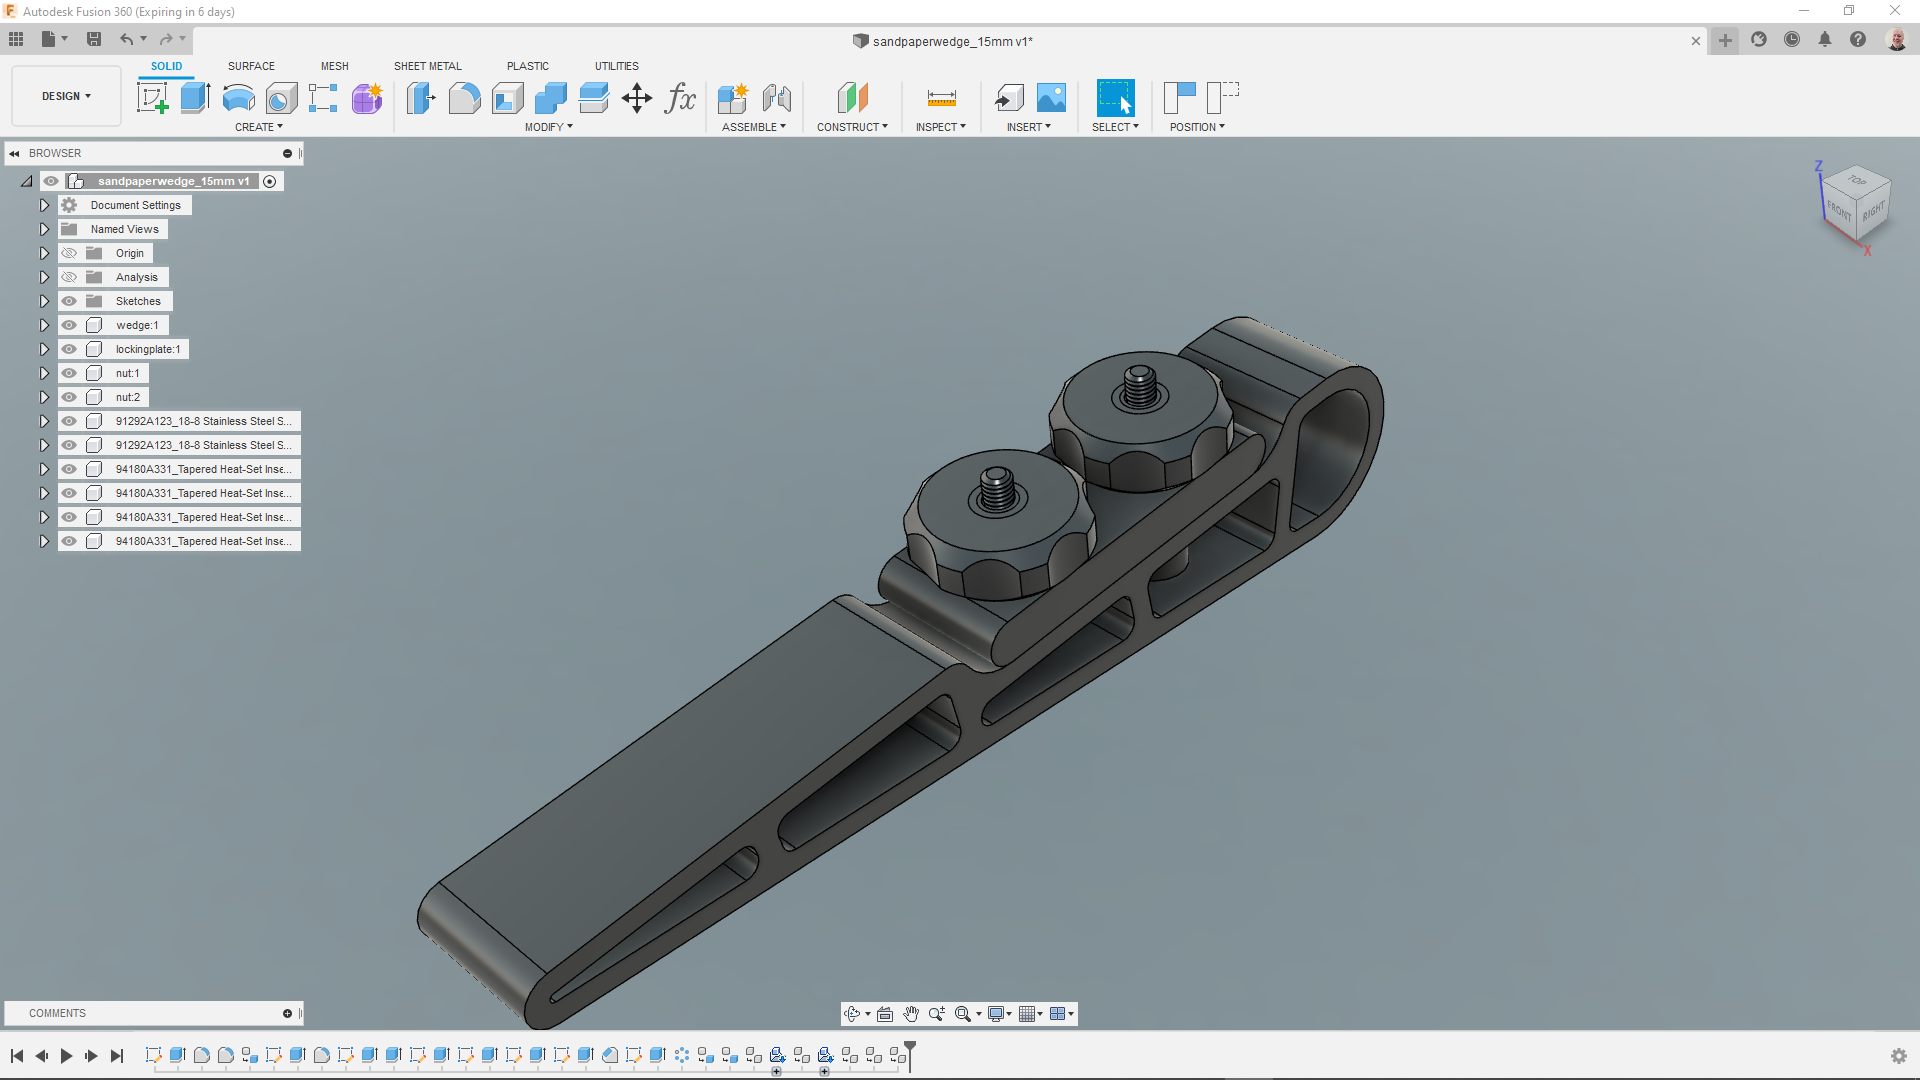
Task: Choose the Joint tool icon
Action: coord(776,98)
